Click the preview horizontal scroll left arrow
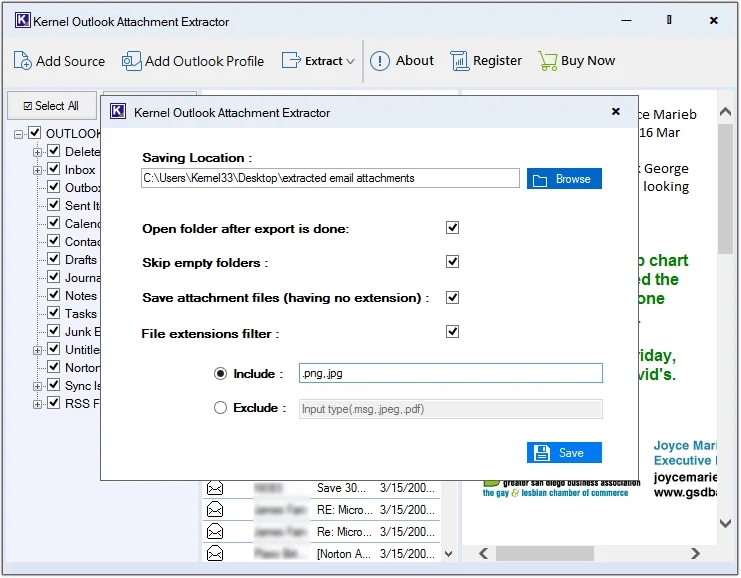The image size is (741, 578). point(483,553)
